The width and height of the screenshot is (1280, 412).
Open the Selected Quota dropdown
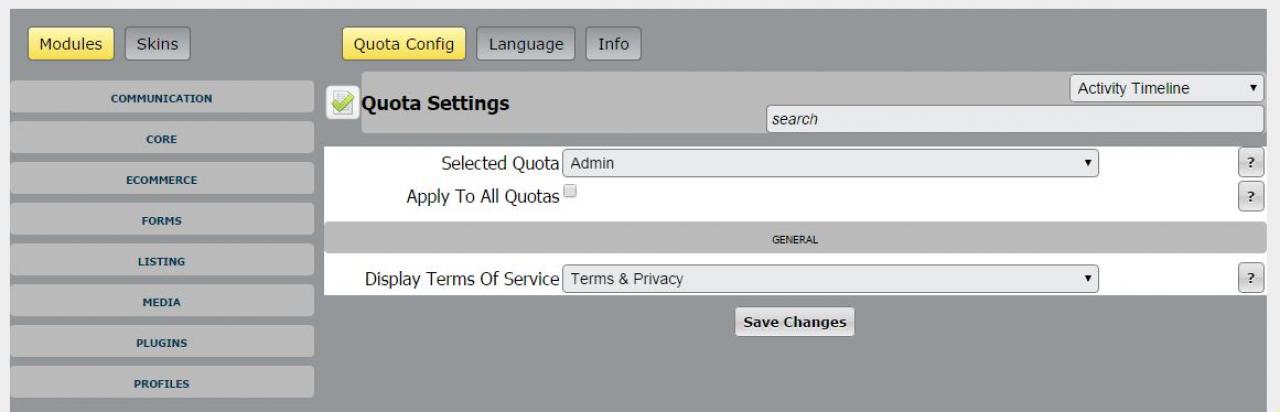point(830,164)
